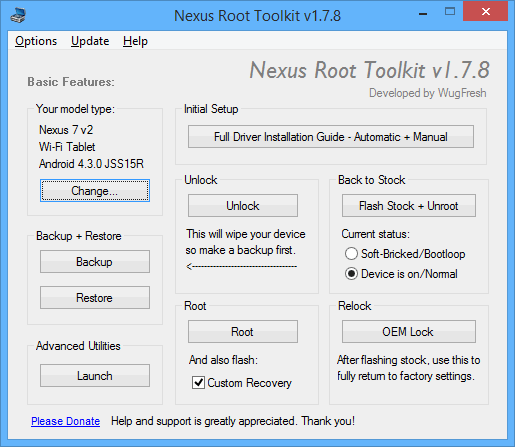Click the 'Nexus 7 v2' model text
This screenshot has height=447, width=515.
point(66,130)
